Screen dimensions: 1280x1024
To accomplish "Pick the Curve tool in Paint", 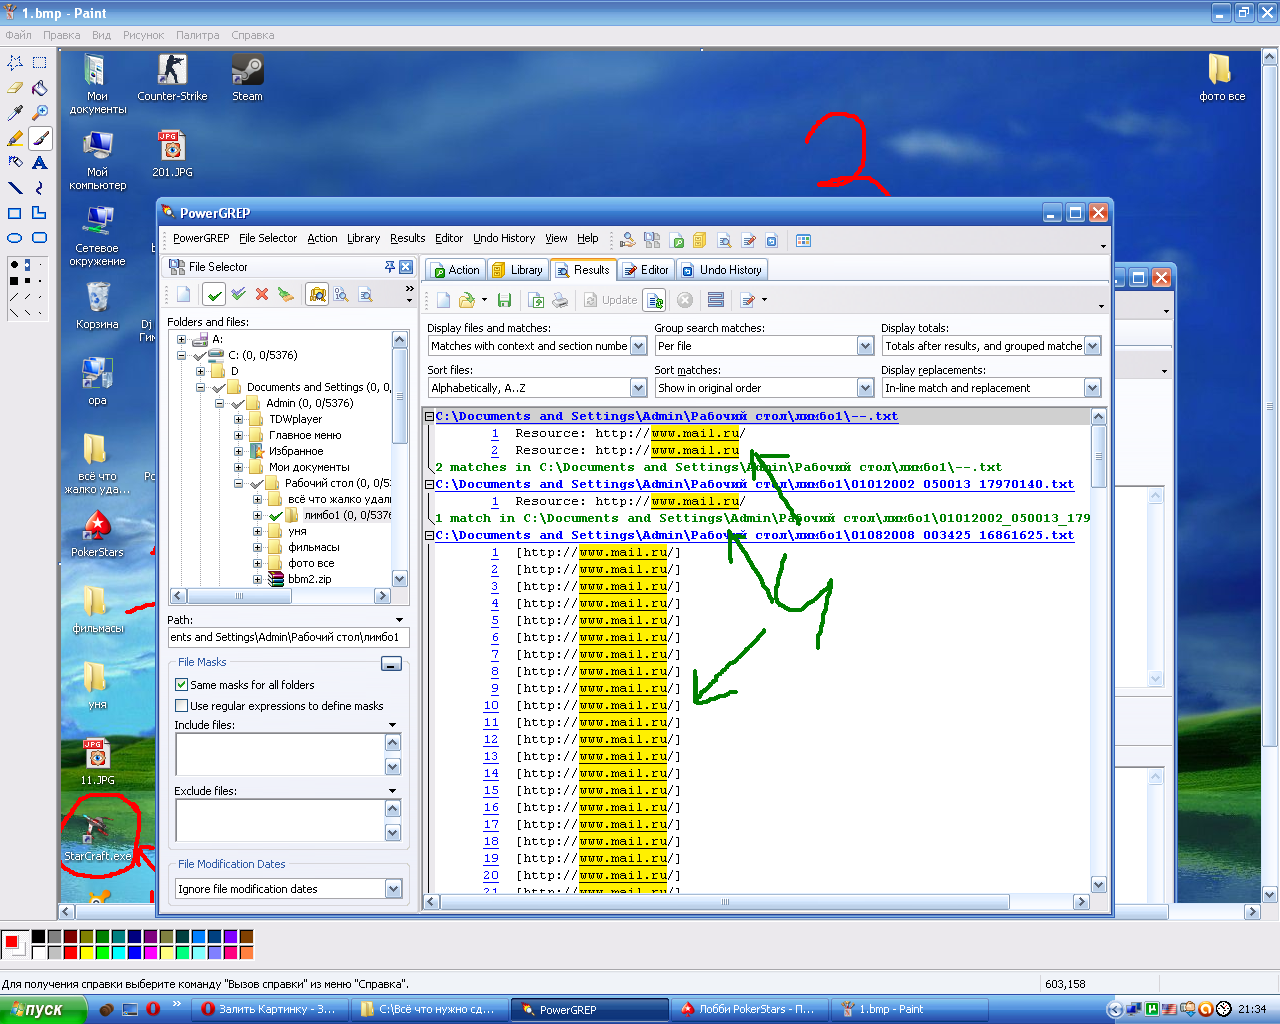I will pyautogui.click(x=40, y=187).
